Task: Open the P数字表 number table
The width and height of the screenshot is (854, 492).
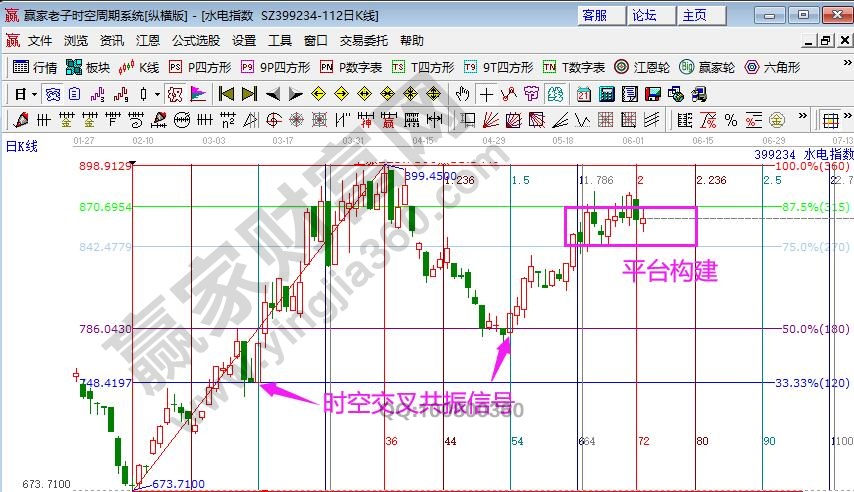Action: (x=351, y=67)
